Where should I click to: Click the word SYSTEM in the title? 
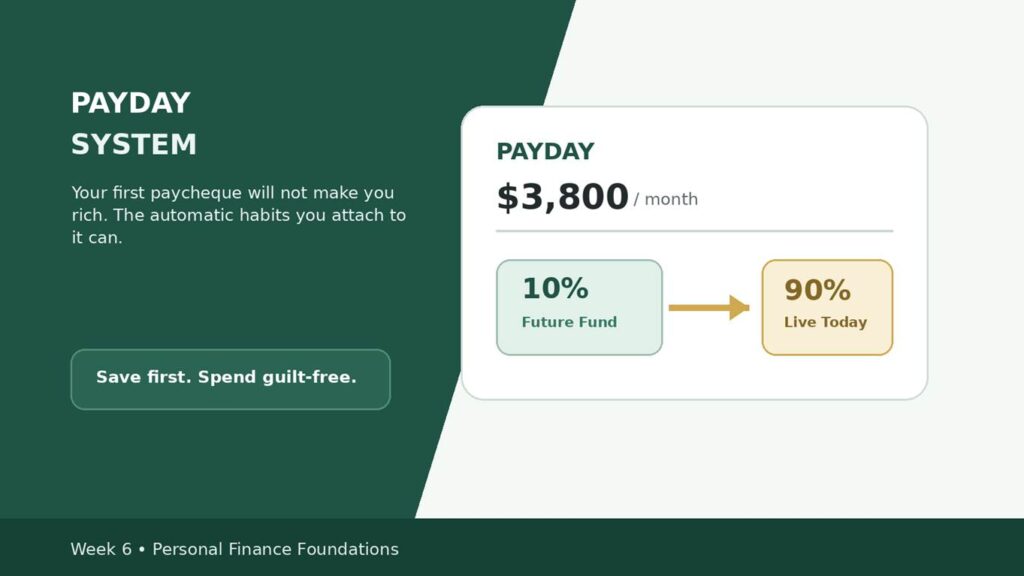point(134,144)
